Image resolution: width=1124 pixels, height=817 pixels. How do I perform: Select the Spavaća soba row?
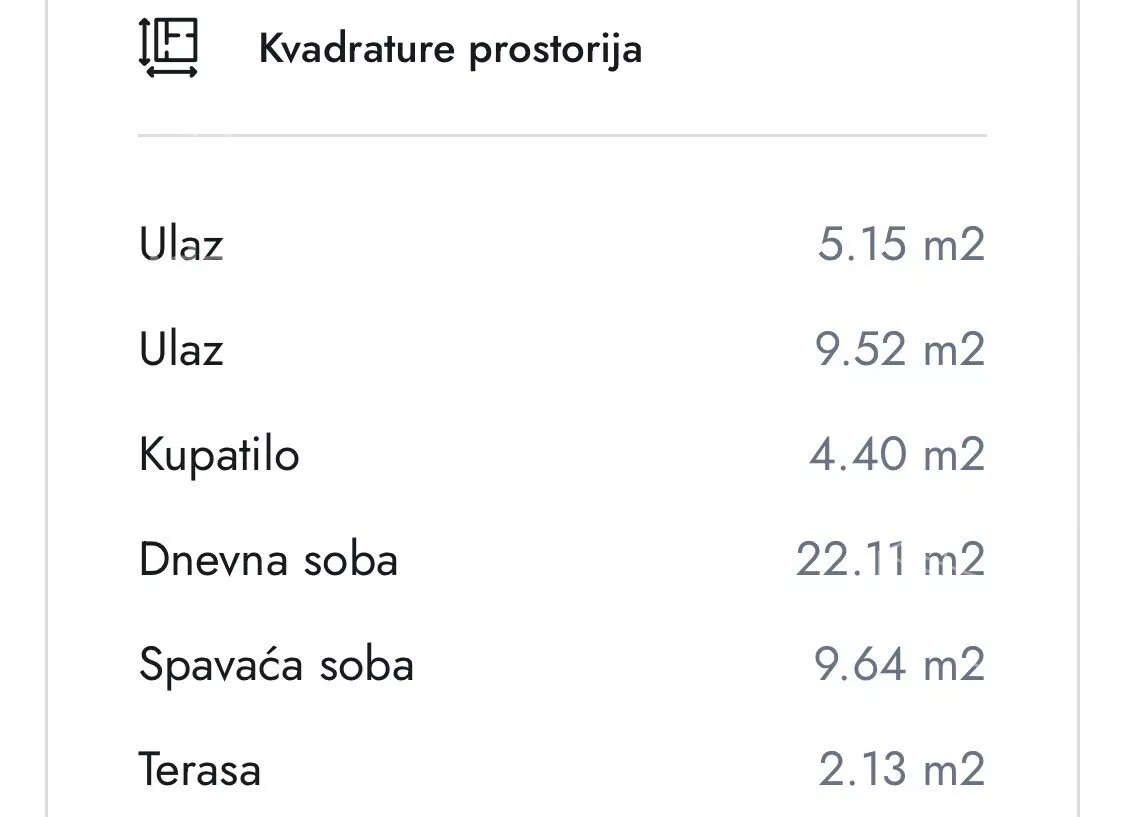pos(277,664)
